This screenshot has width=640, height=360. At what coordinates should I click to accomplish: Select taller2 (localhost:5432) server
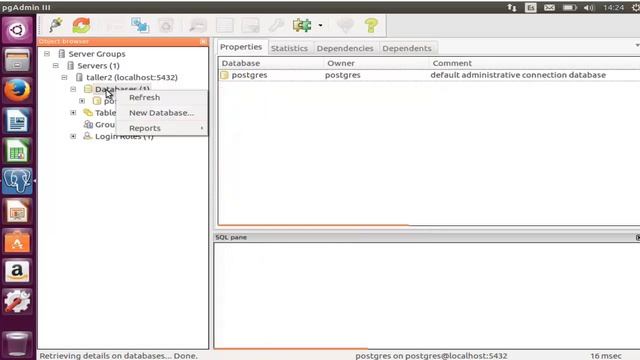(132, 78)
